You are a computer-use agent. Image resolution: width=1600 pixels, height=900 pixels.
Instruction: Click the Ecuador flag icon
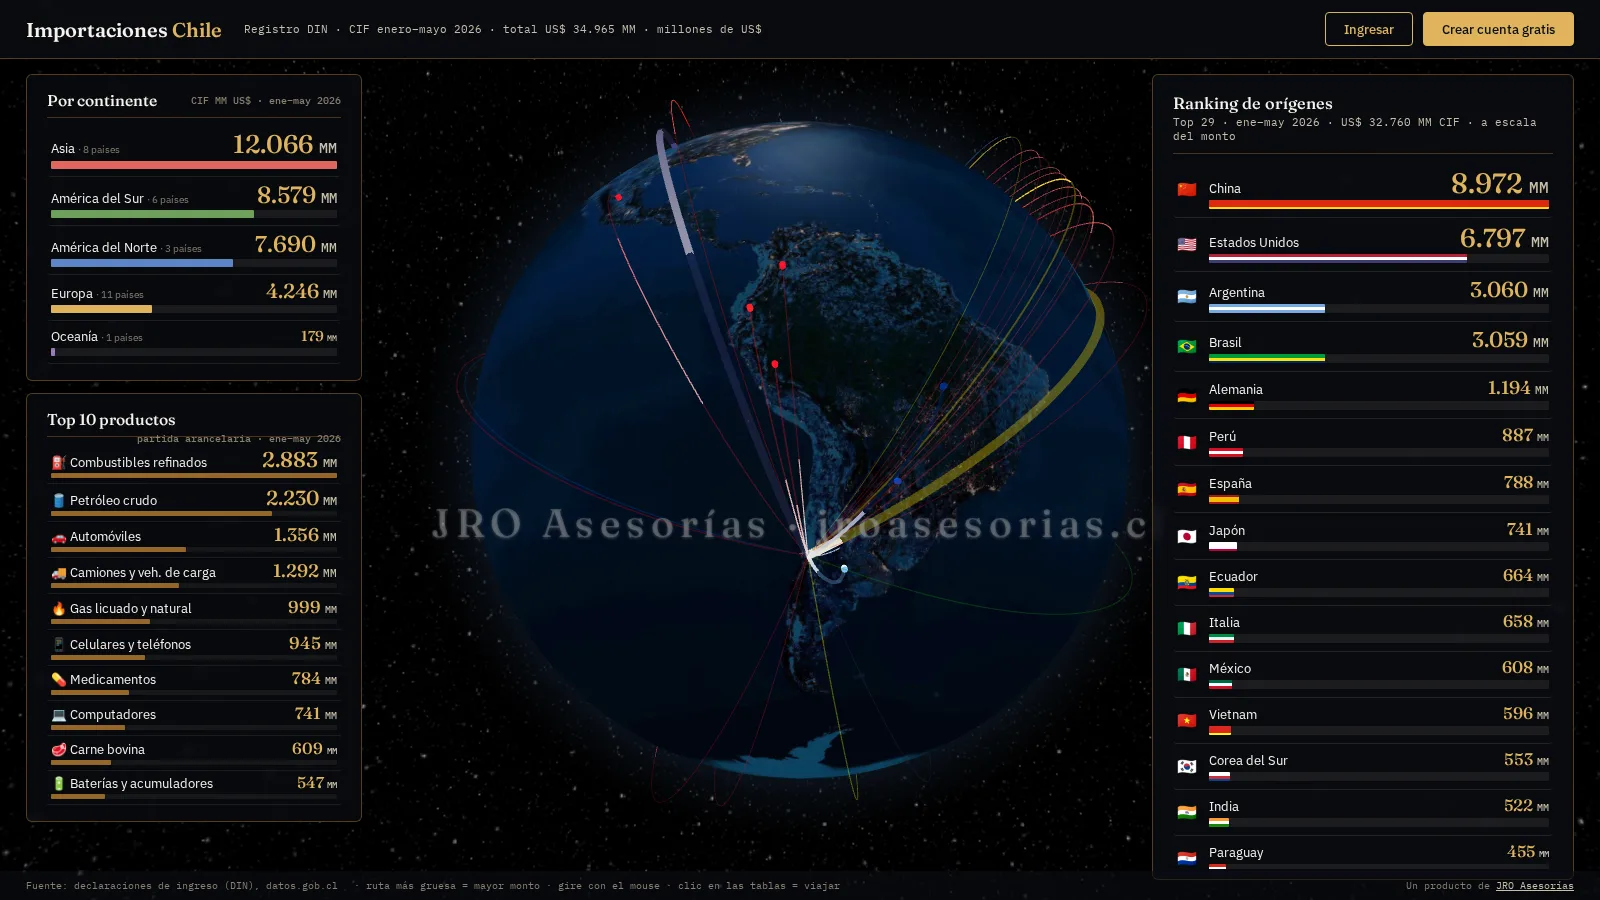1187,582
